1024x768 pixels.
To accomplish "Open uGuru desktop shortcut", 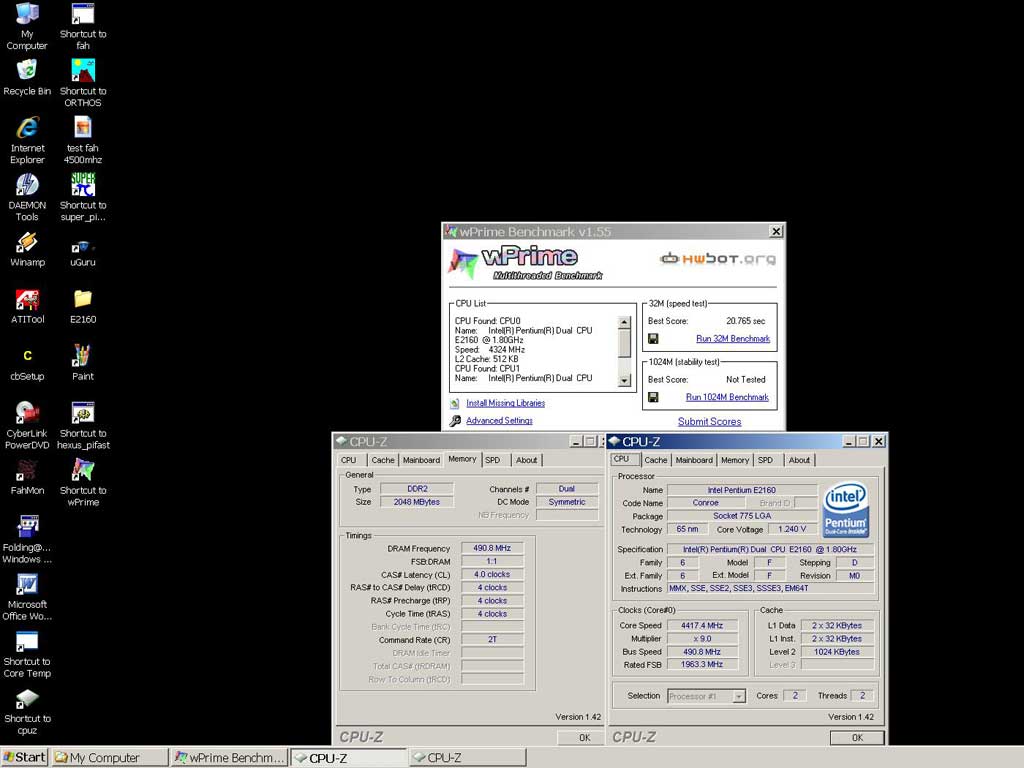I will pos(83,253).
